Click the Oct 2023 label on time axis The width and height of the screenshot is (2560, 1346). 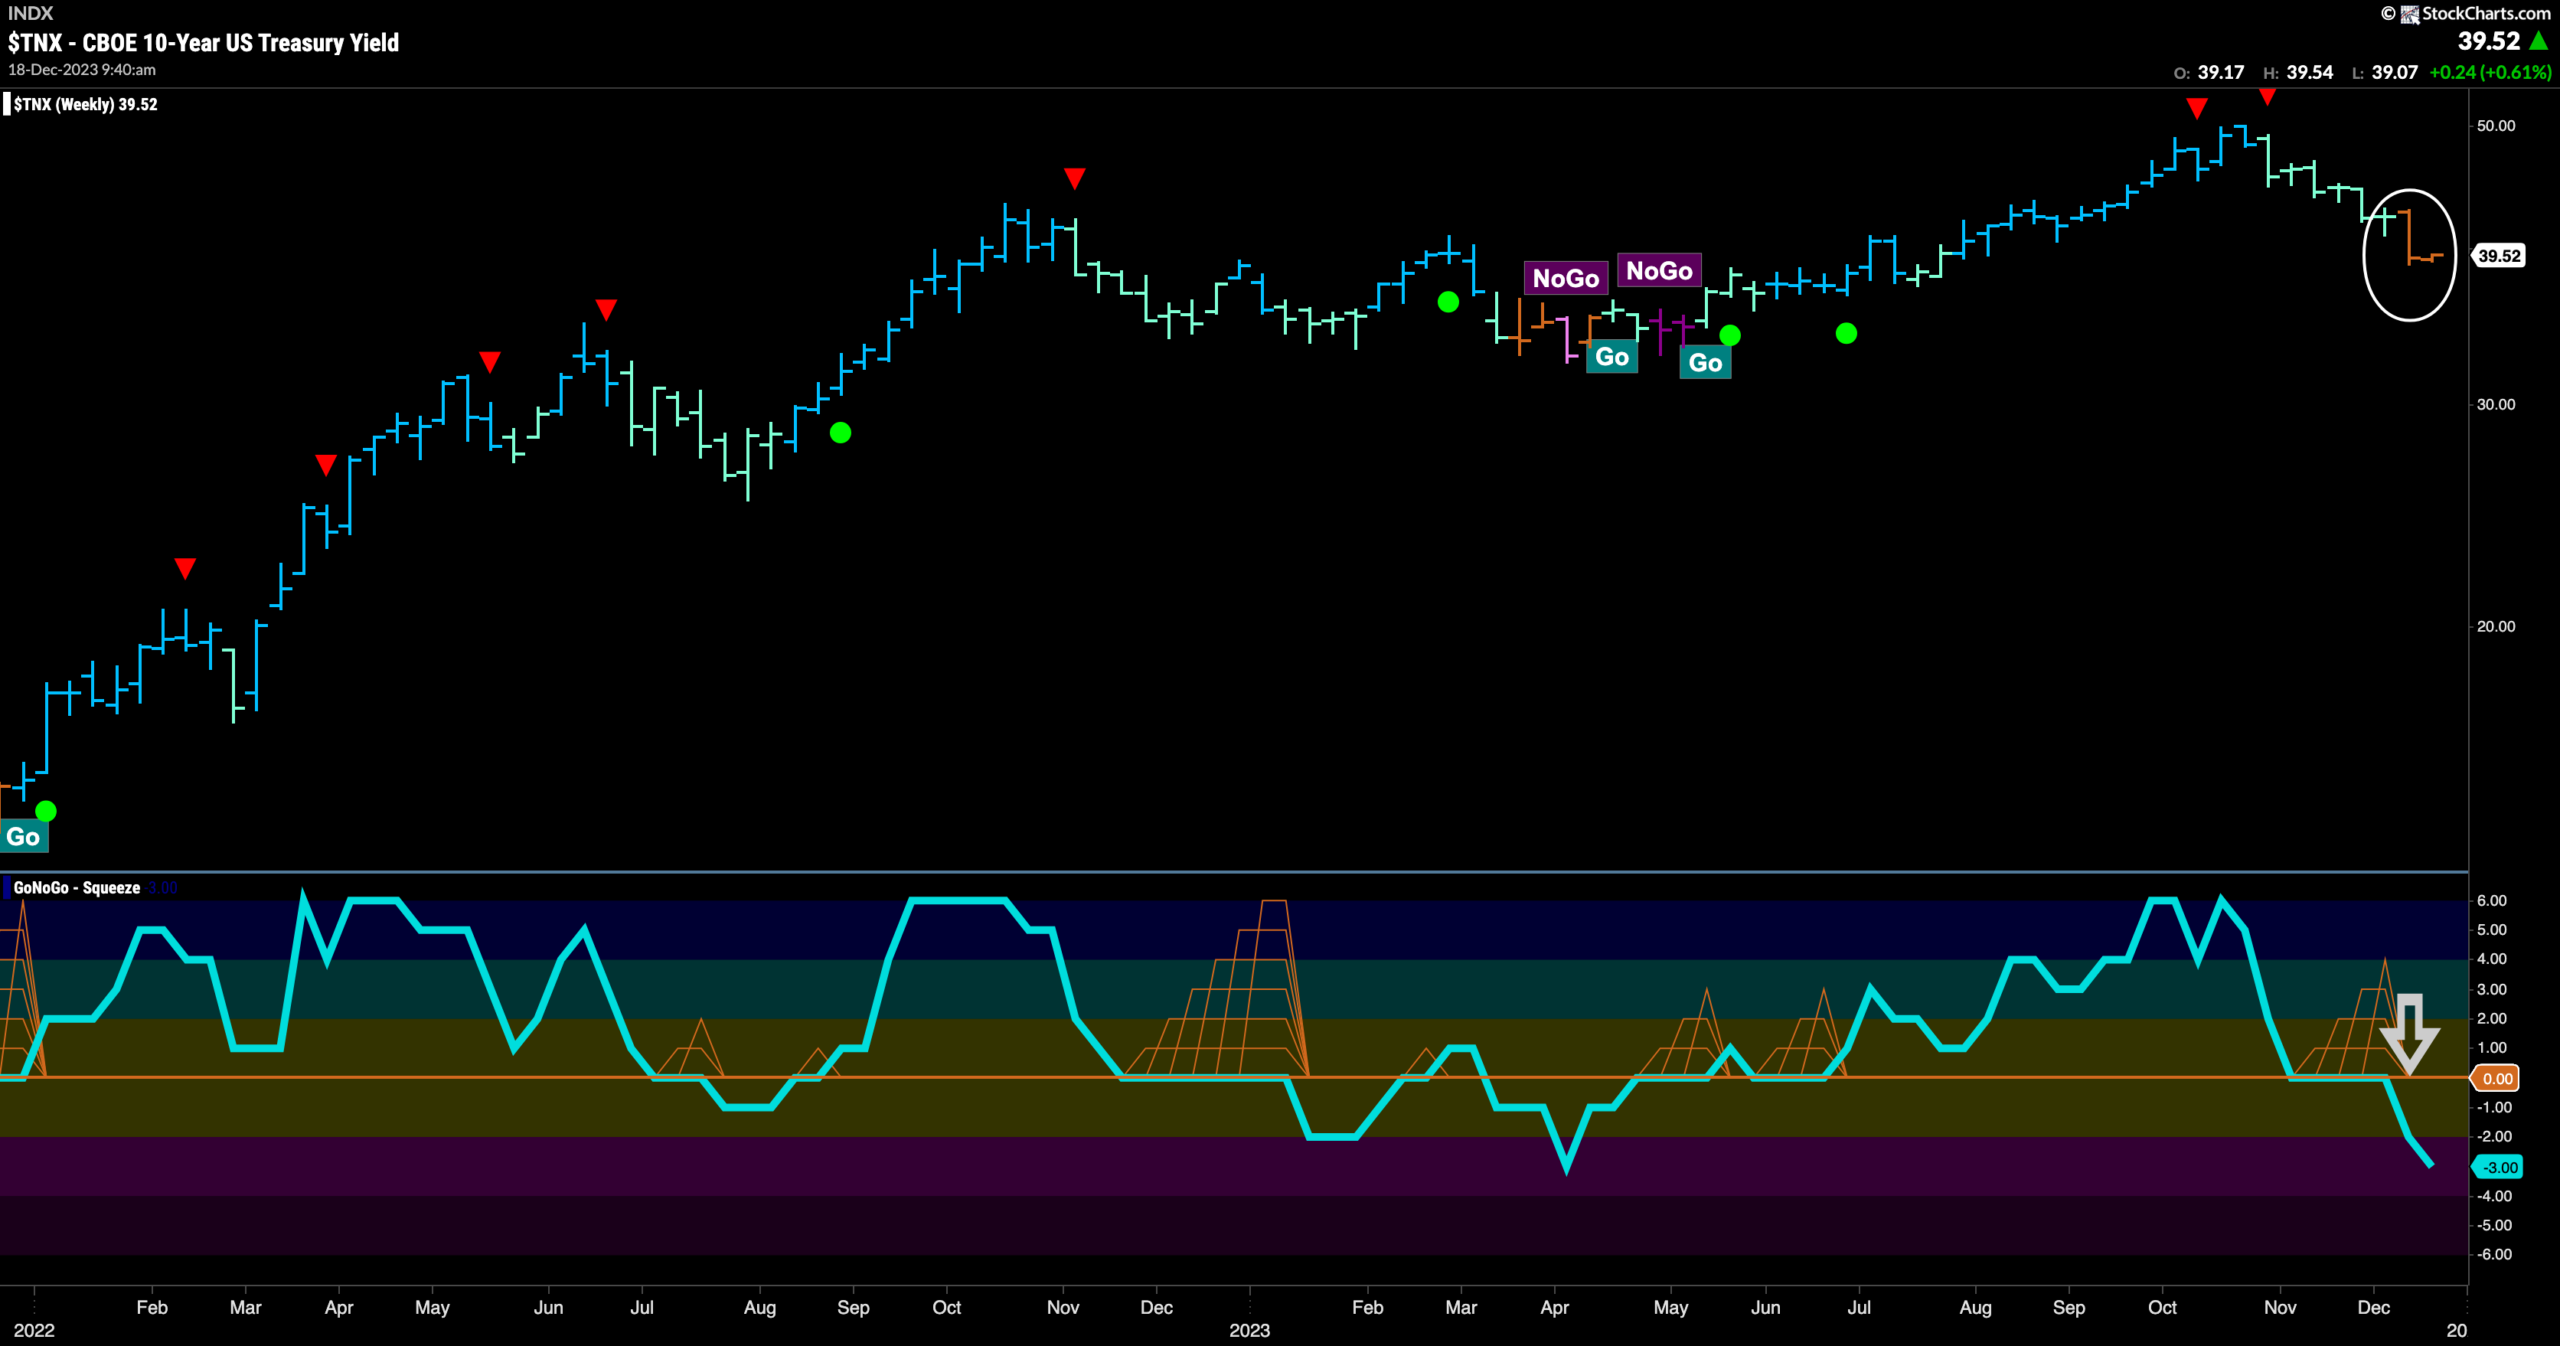pyautogui.click(x=2162, y=1307)
